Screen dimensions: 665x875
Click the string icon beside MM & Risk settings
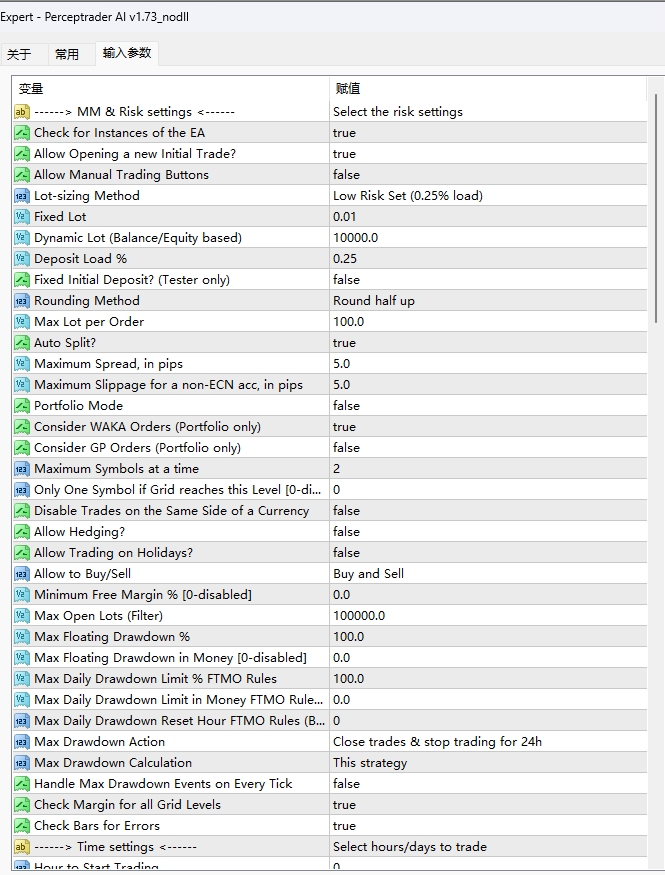click(x=21, y=112)
